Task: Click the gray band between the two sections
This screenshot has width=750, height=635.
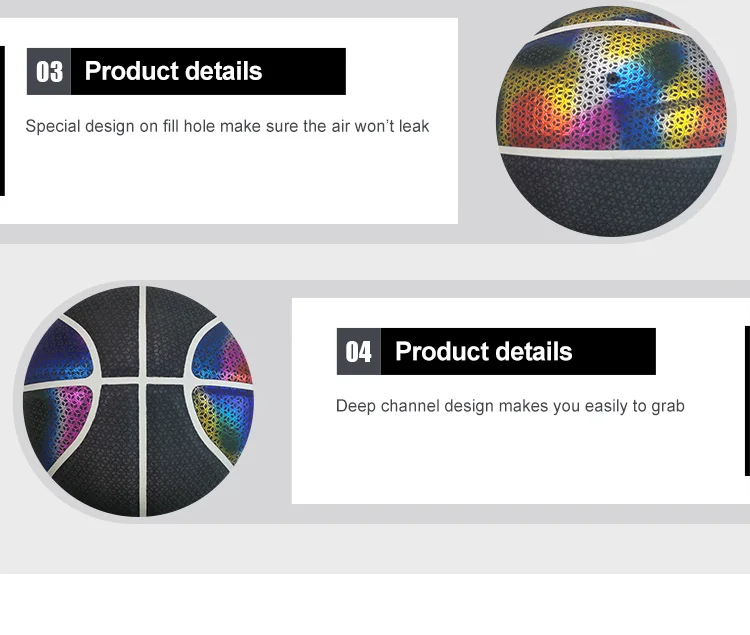Action: tap(375, 260)
